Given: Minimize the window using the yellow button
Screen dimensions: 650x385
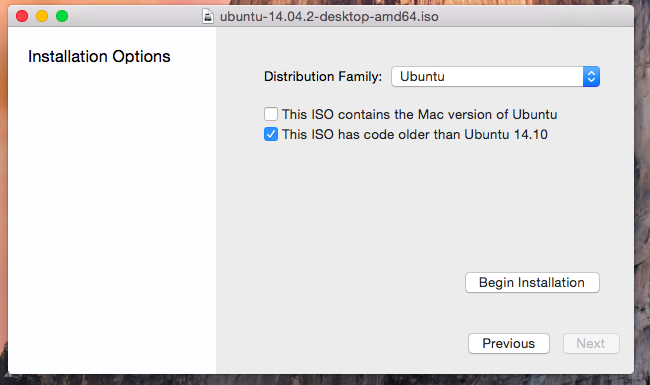Looking at the screenshot, I should (42, 16).
